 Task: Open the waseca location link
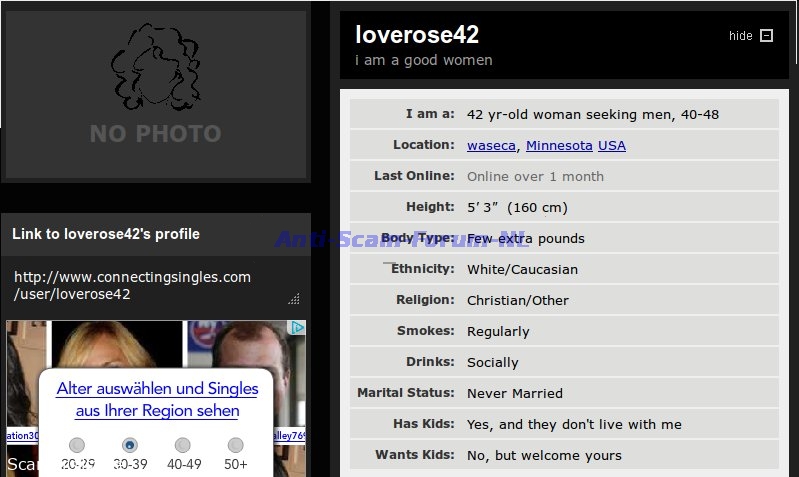coord(491,145)
